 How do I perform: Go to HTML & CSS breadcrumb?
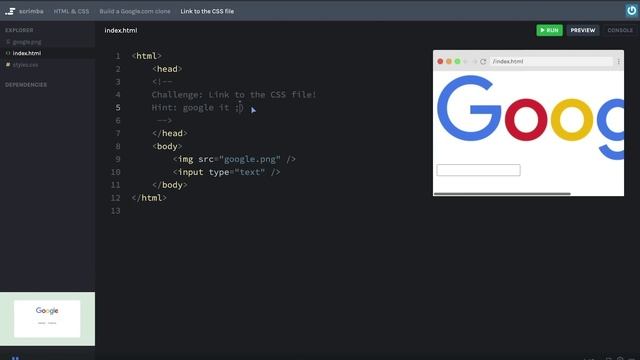[x=71, y=11]
